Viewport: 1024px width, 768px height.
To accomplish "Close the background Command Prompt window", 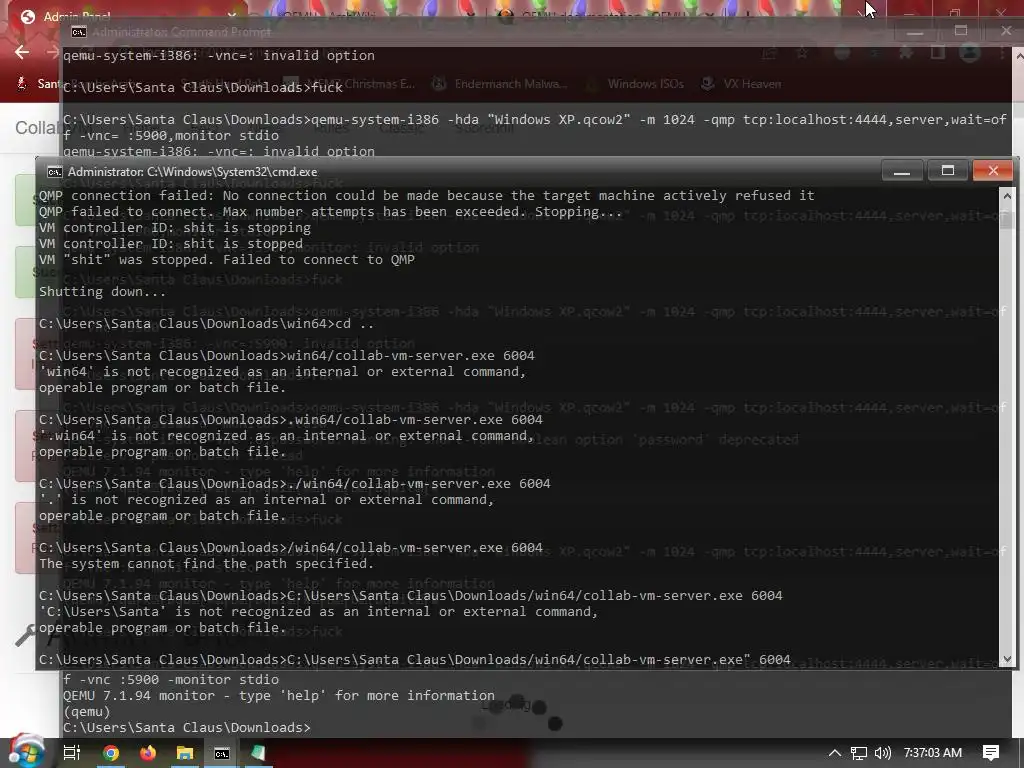I will coord(1006,31).
